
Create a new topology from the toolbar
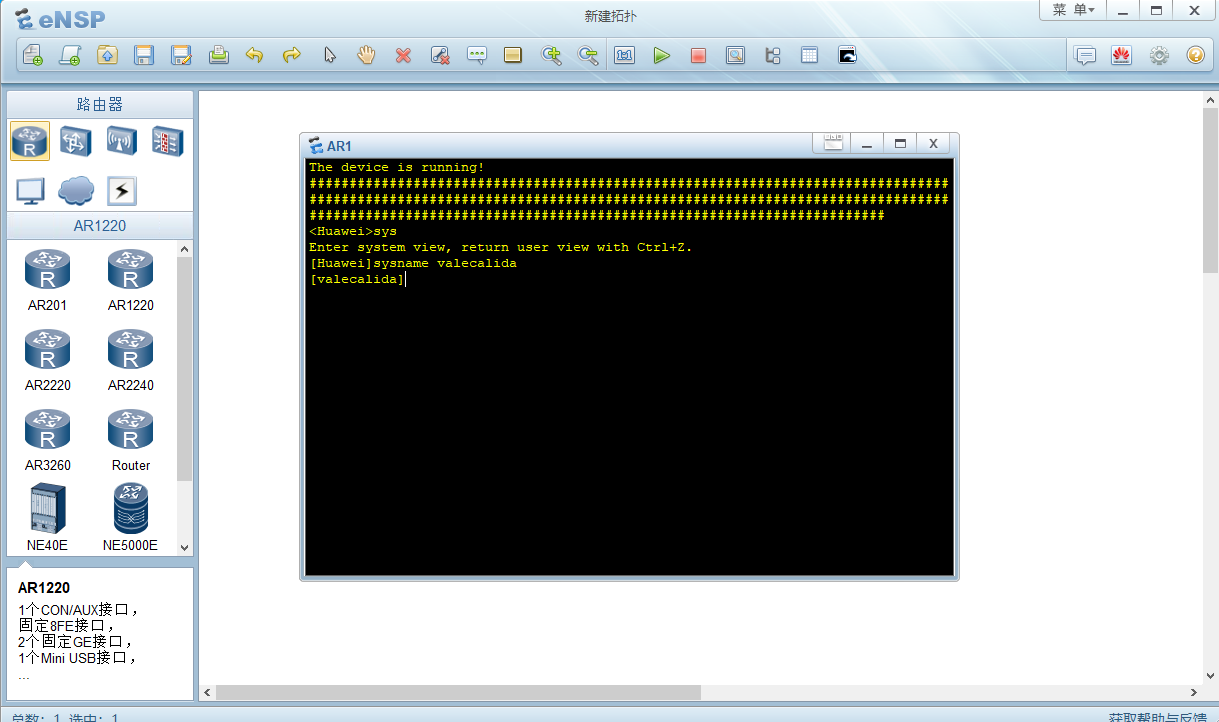[33, 55]
